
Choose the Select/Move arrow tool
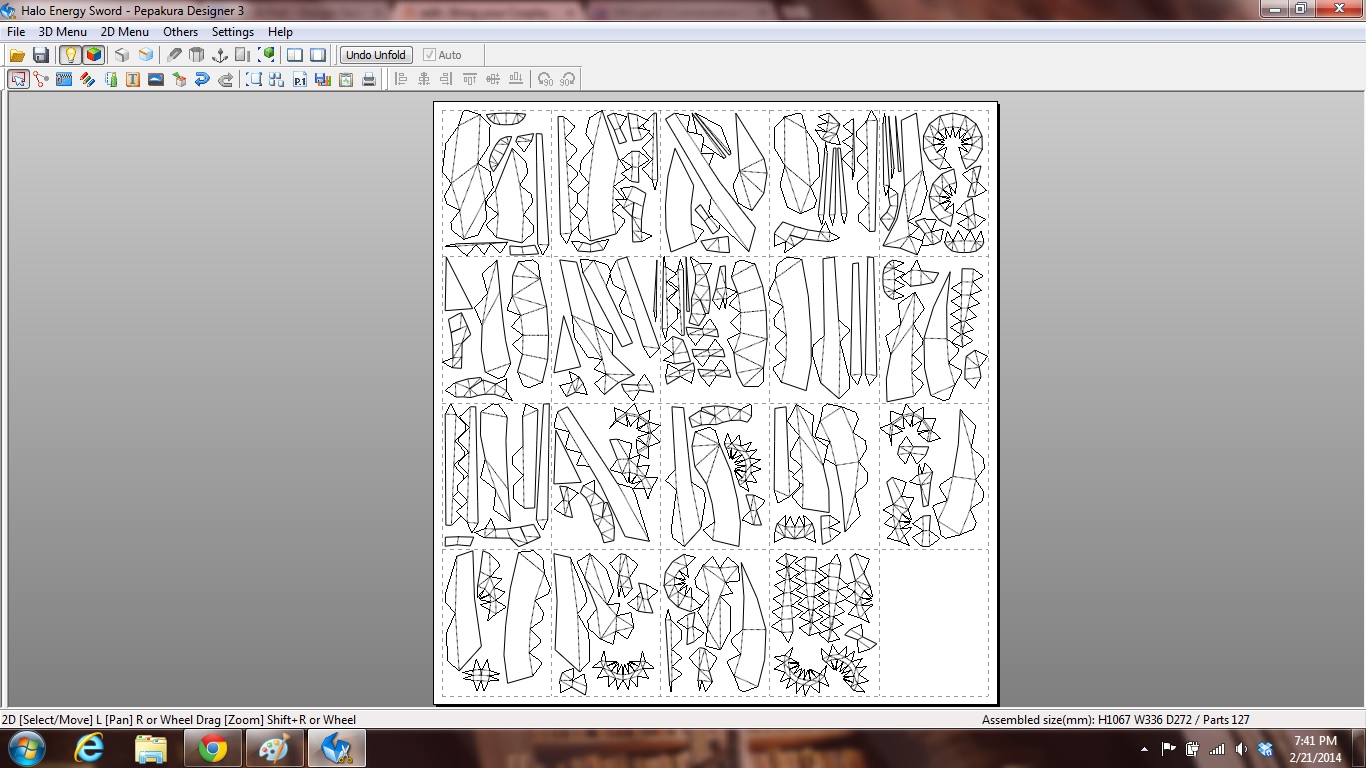(x=18, y=80)
